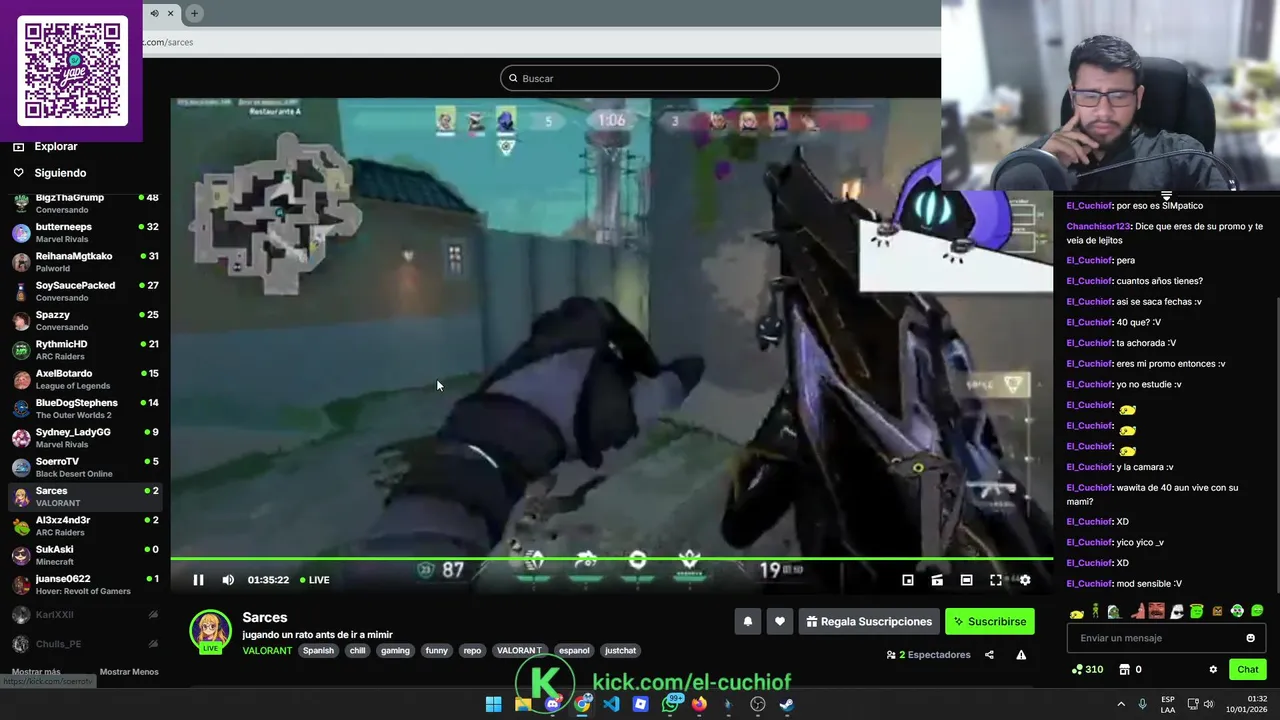1280x720 pixels.
Task: Open OBS Studio from the taskbar
Action: pyautogui.click(x=758, y=704)
